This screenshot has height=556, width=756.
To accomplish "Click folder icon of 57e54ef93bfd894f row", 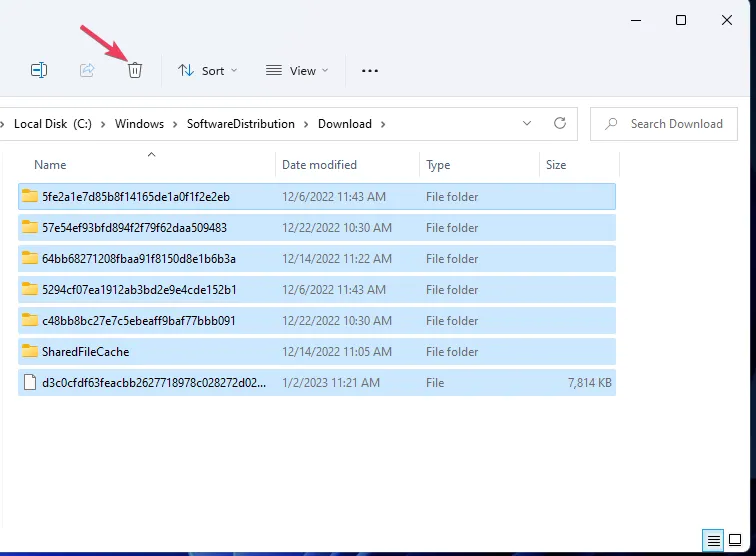I will pyautogui.click(x=30, y=227).
